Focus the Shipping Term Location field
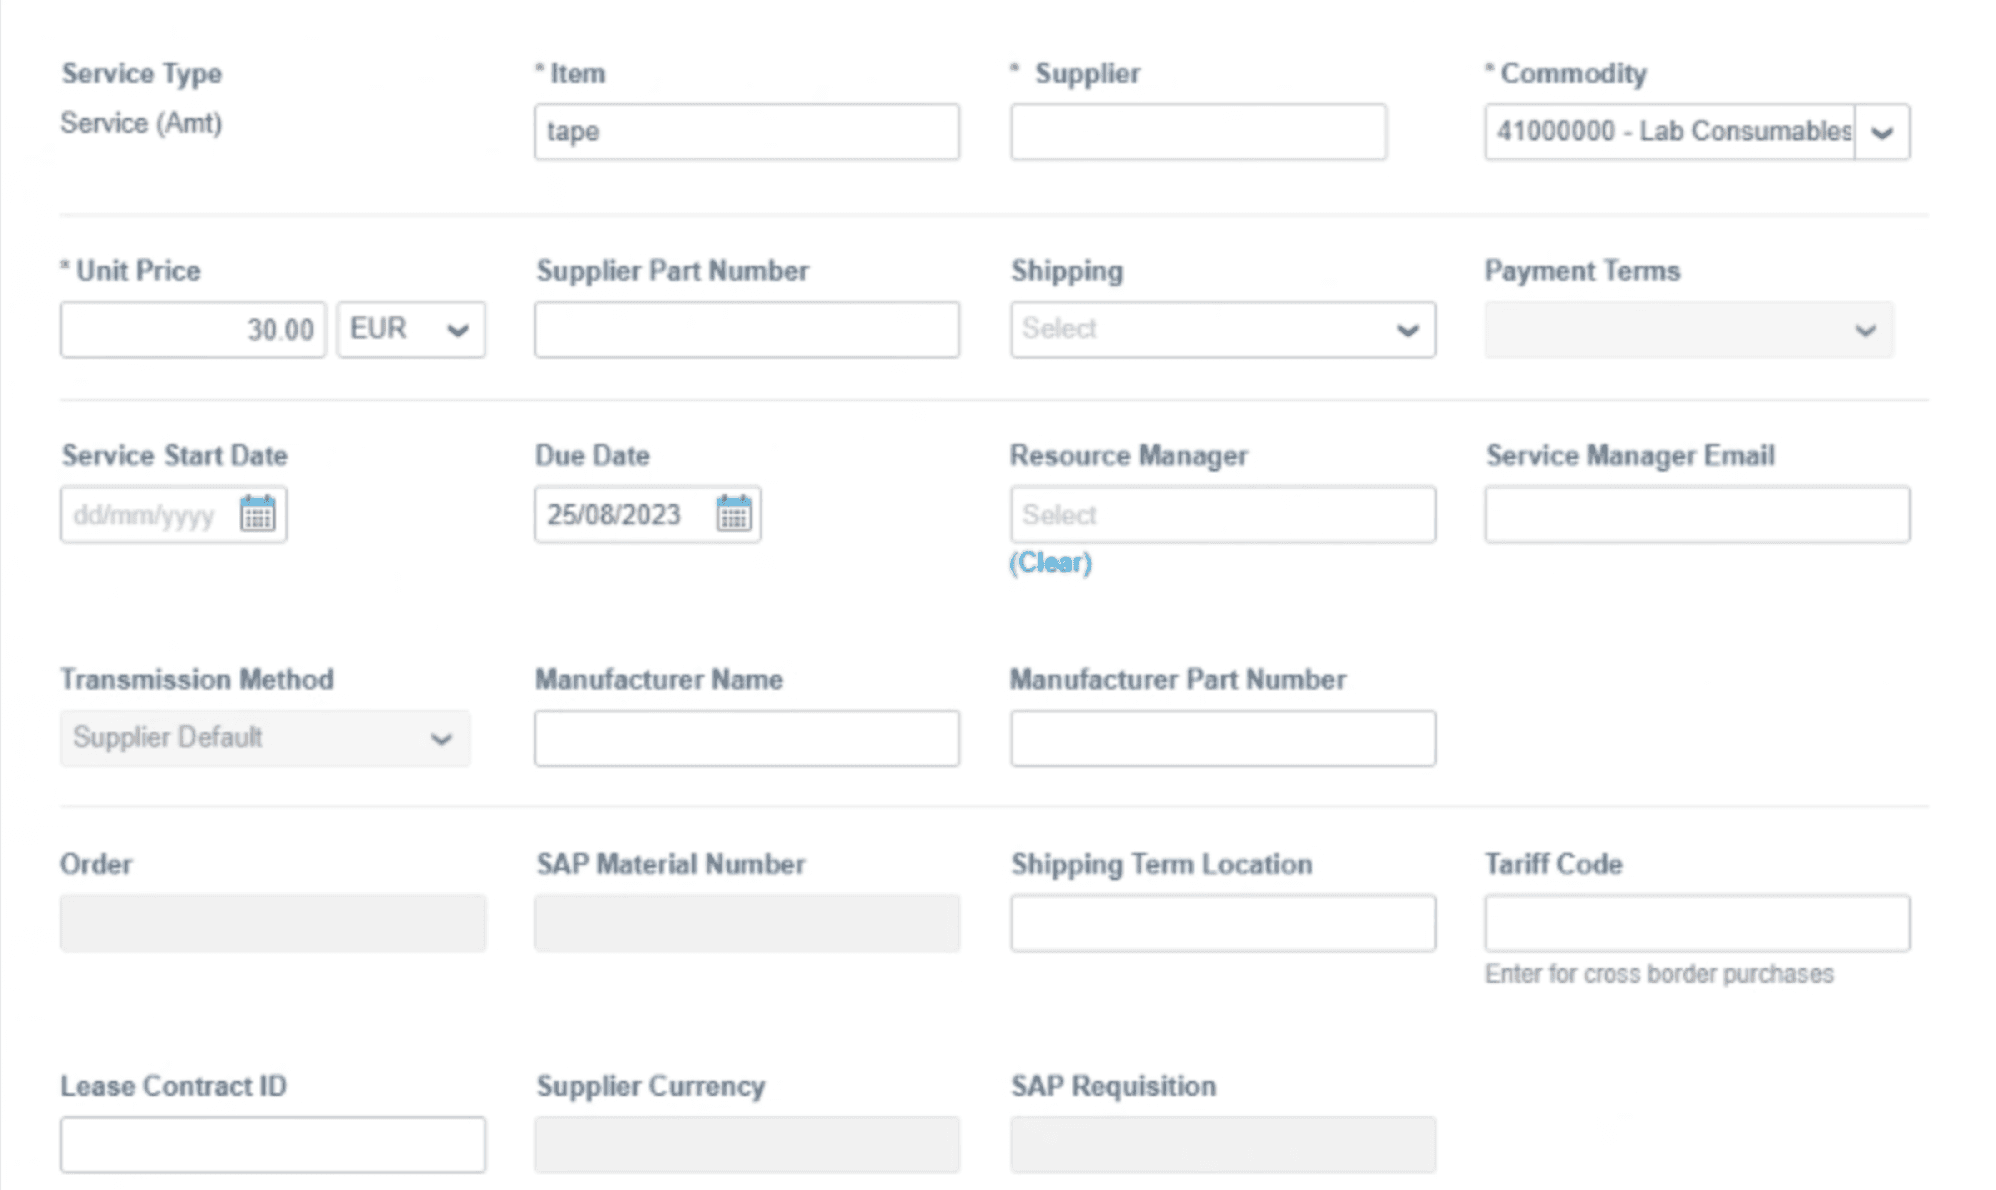The height and width of the screenshot is (1190, 1996). point(1222,922)
